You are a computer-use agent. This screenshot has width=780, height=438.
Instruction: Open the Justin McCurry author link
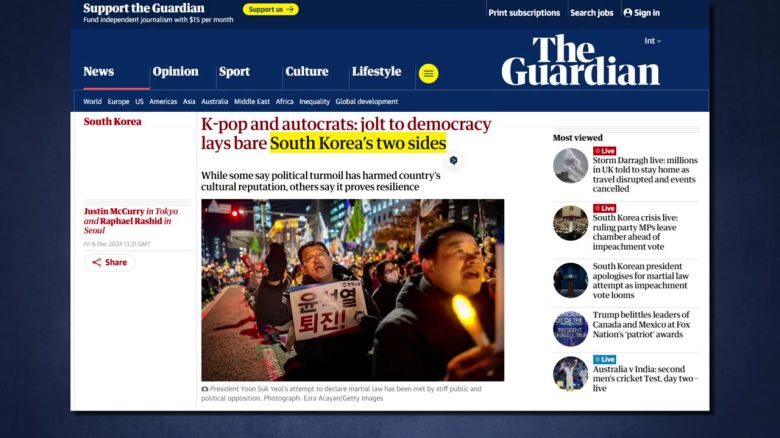[x=114, y=212]
